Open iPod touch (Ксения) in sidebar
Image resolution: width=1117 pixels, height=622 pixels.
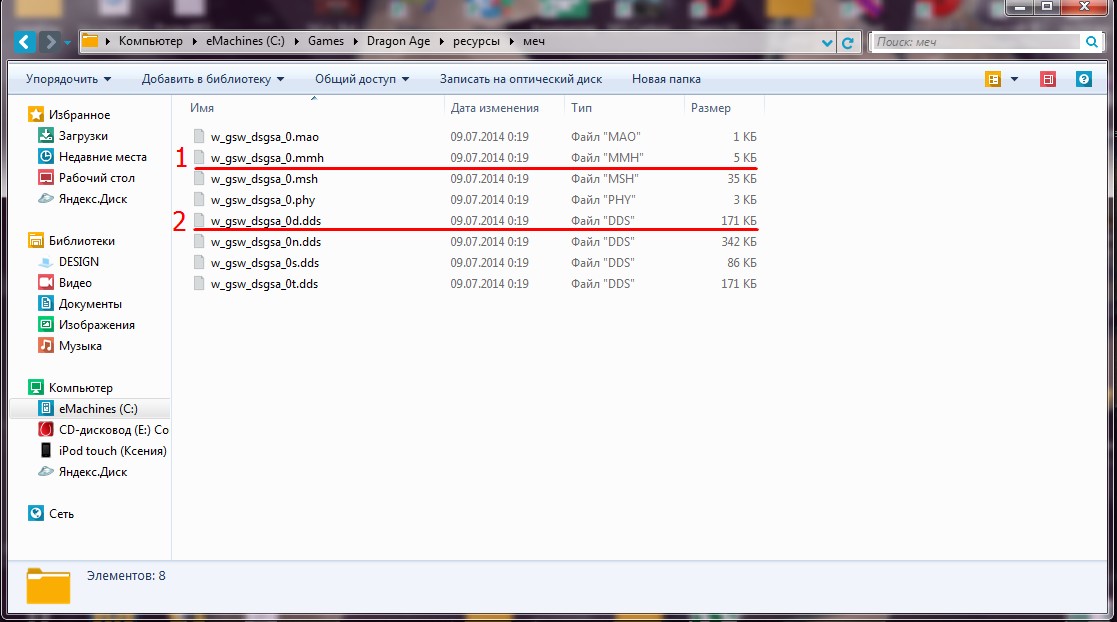[113, 451]
